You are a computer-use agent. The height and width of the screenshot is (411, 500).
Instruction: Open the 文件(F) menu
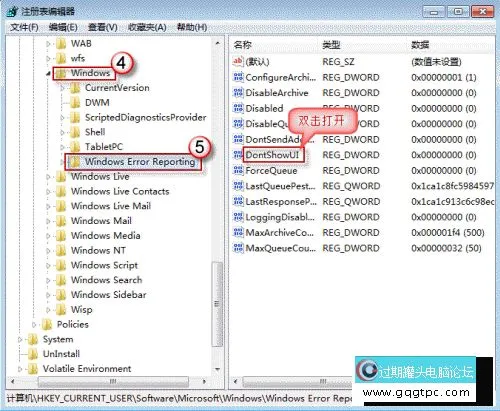point(24,27)
